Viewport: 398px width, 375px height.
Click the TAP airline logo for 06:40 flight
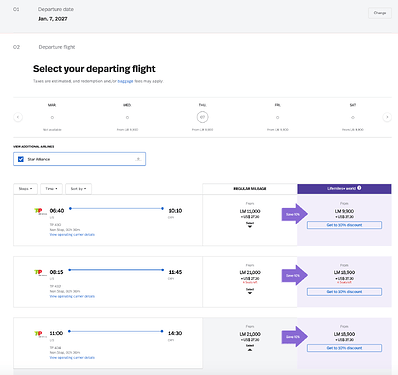coord(40,211)
